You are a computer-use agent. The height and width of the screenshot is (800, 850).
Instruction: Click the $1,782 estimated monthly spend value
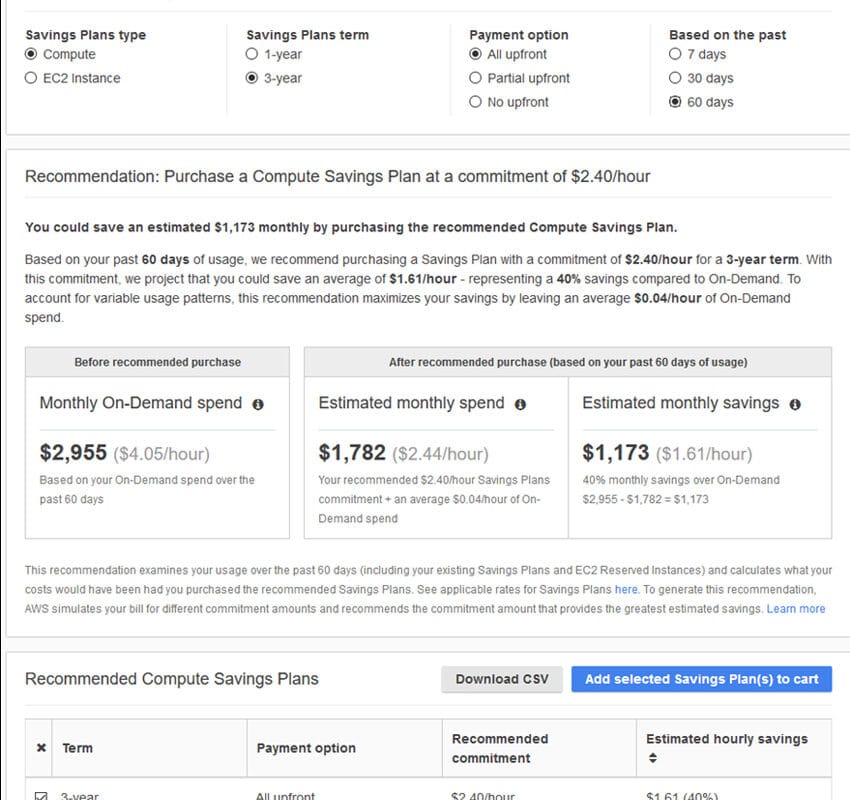coord(352,453)
